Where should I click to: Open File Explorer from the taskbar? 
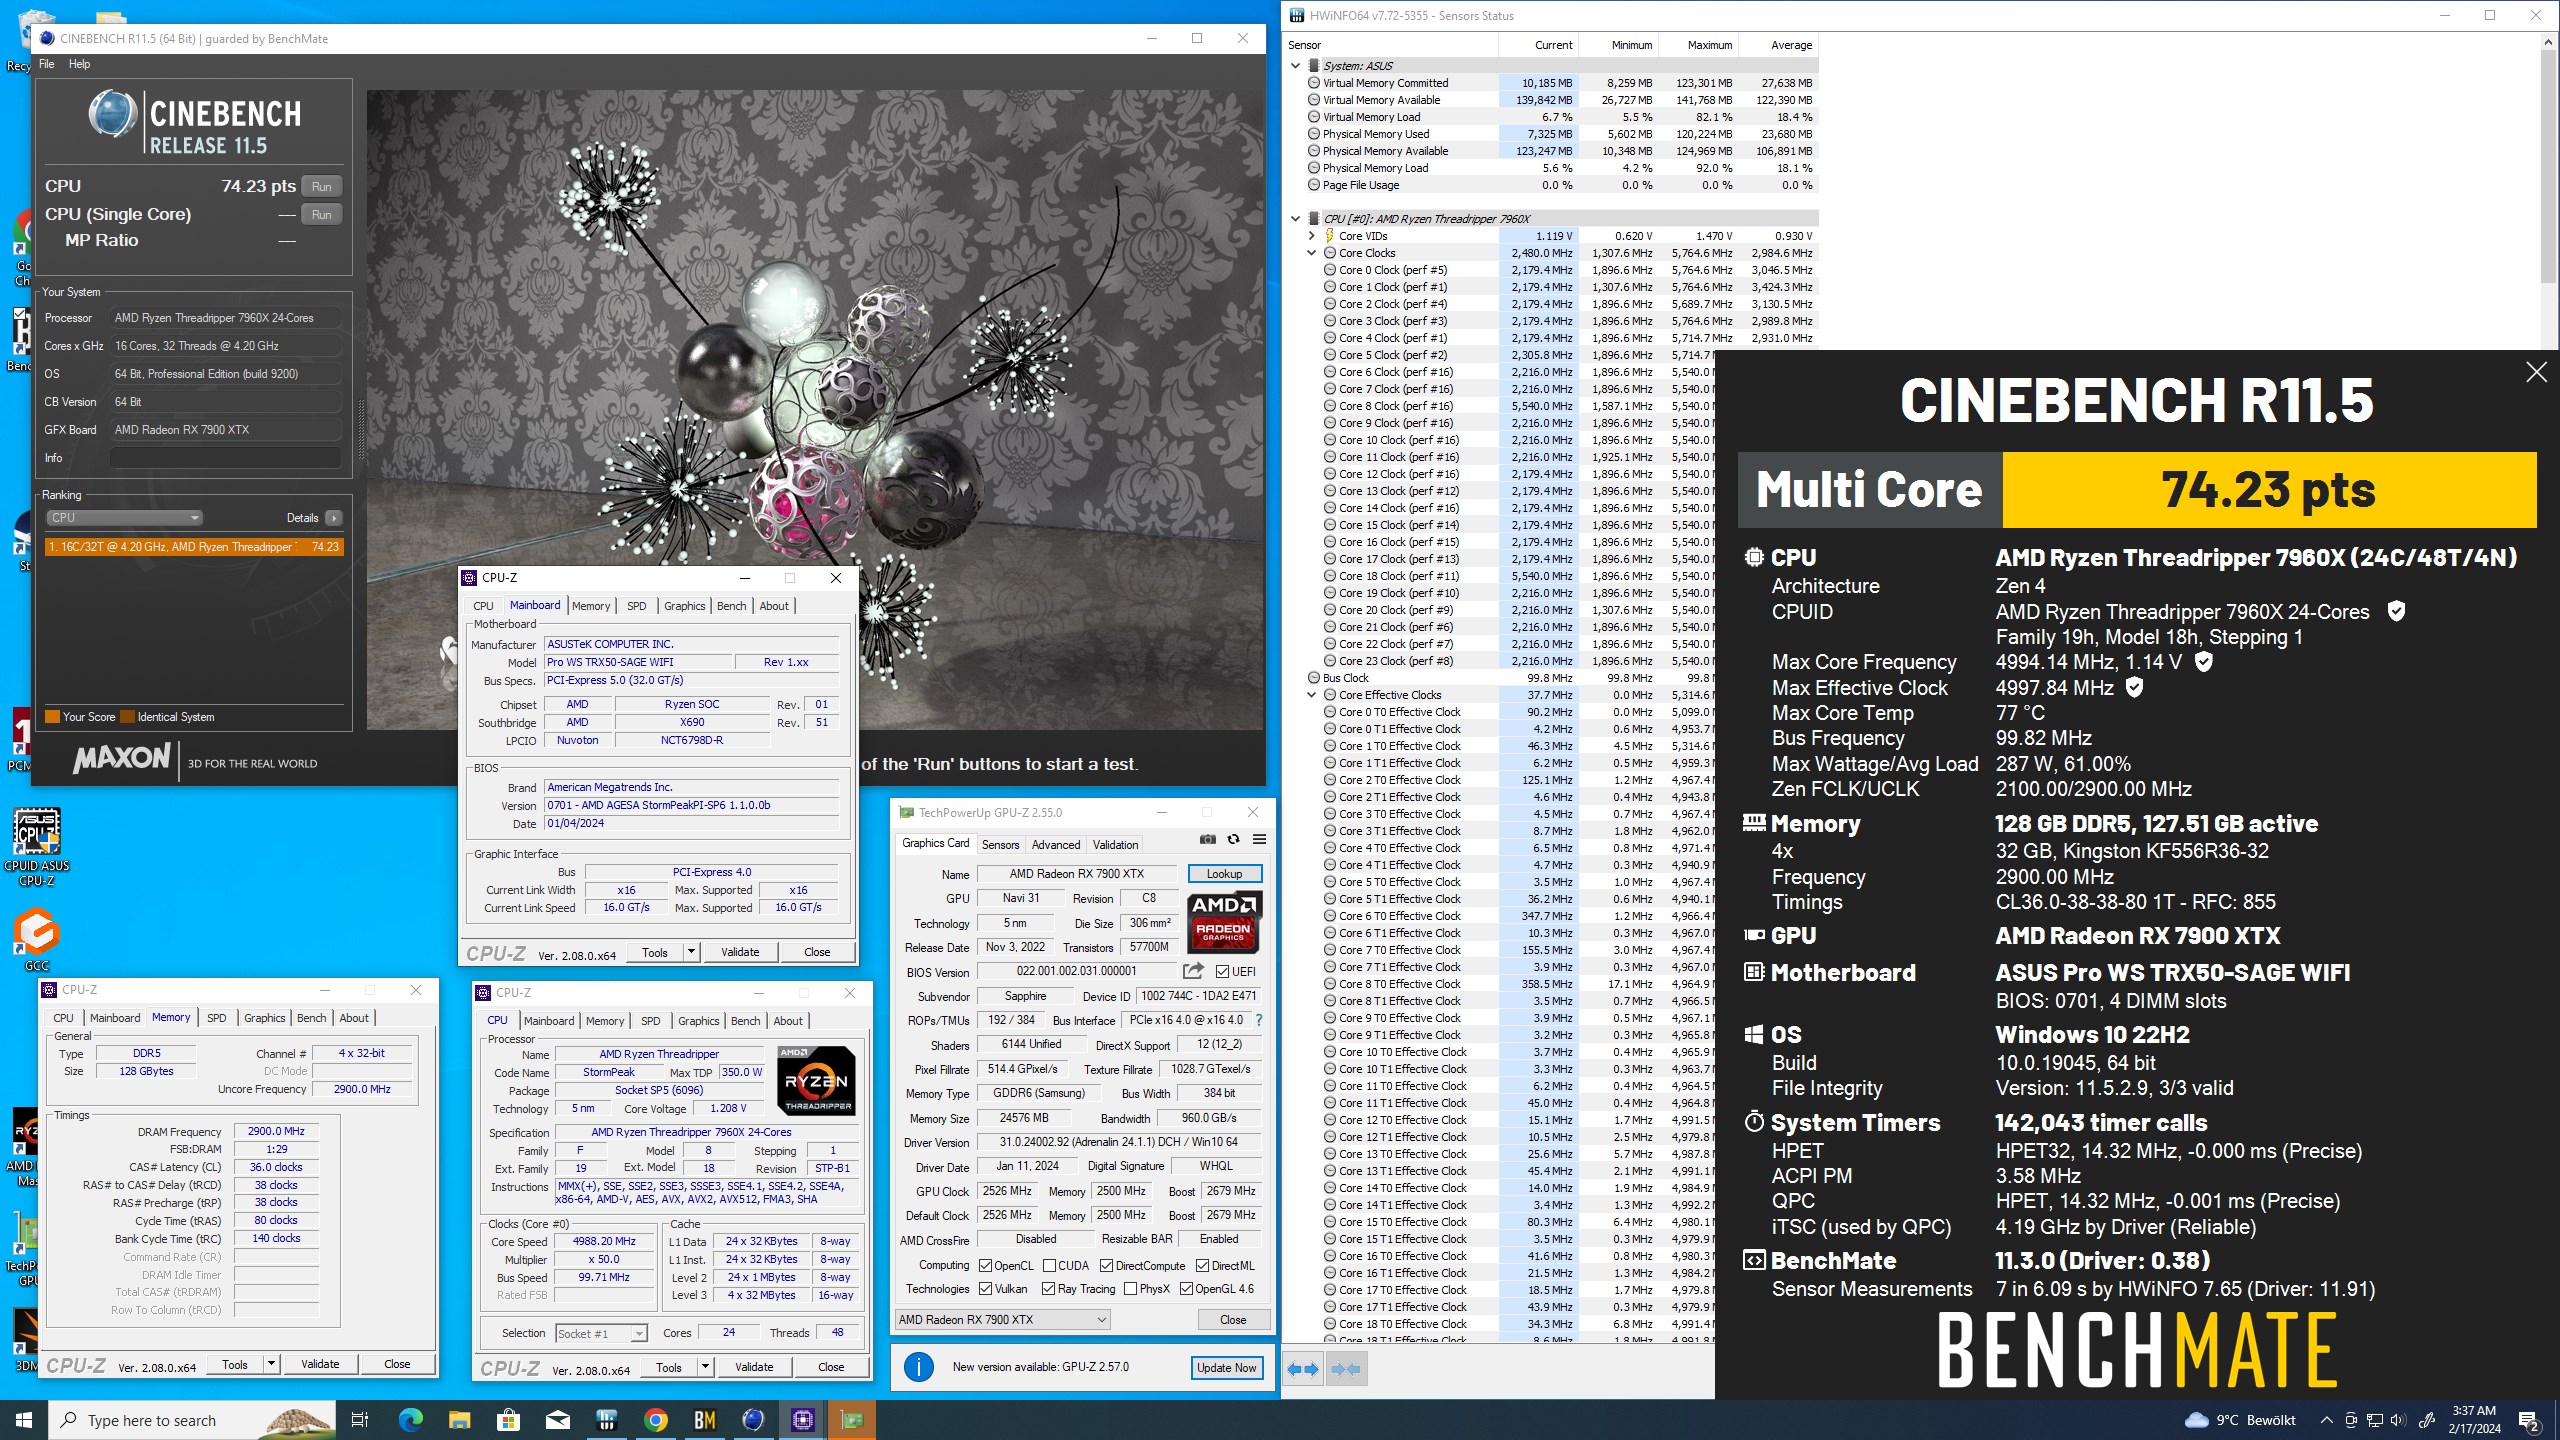tap(460, 1420)
